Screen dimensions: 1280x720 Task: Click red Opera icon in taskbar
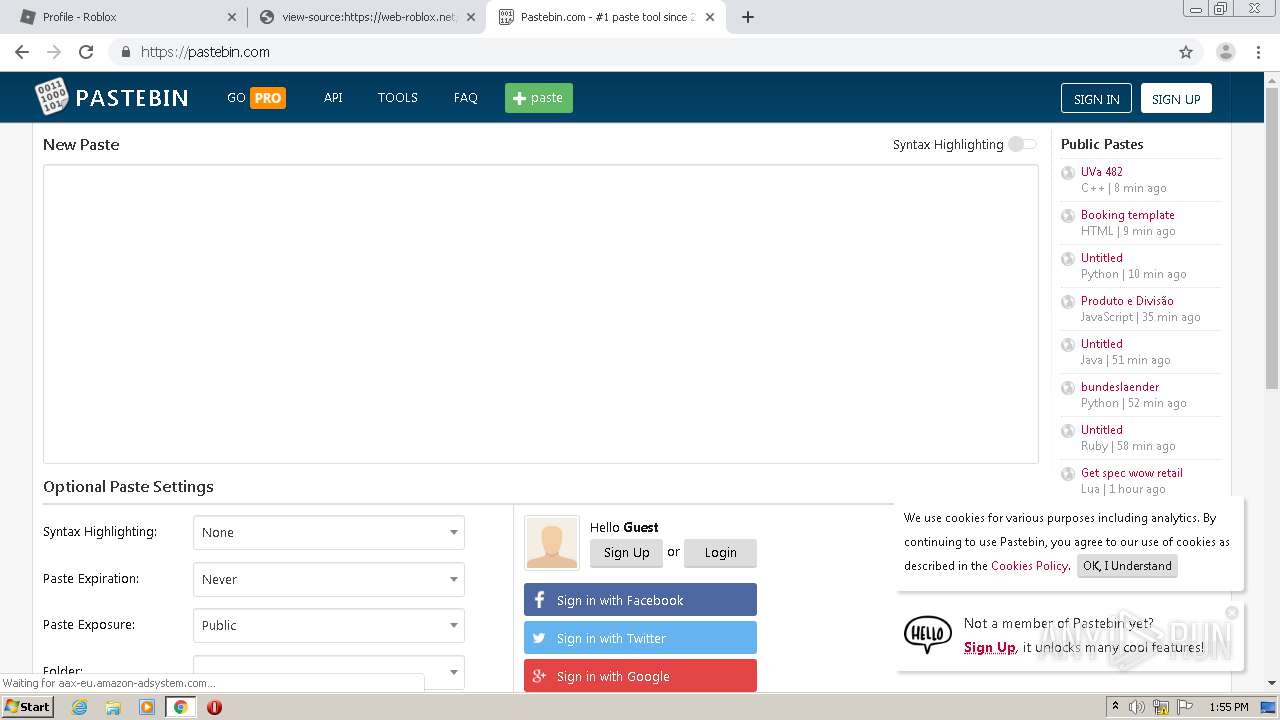(x=214, y=707)
